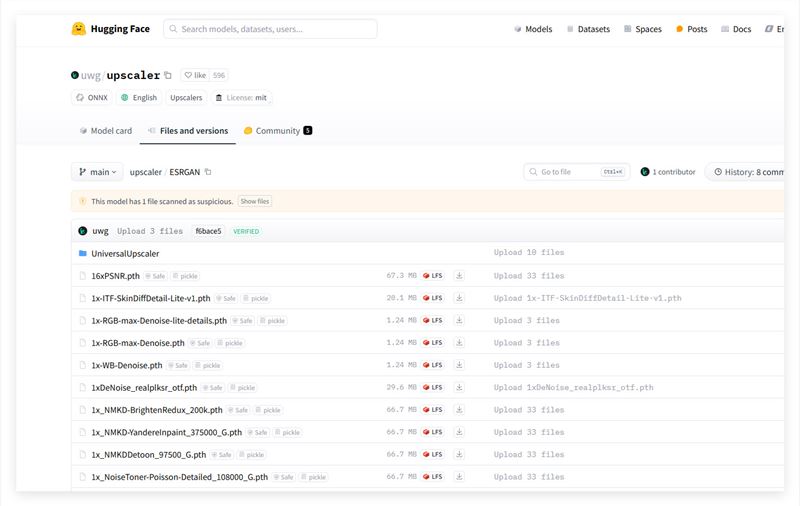The image size is (800, 506).
Task: Open the Datasets nav item
Action: (588, 29)
